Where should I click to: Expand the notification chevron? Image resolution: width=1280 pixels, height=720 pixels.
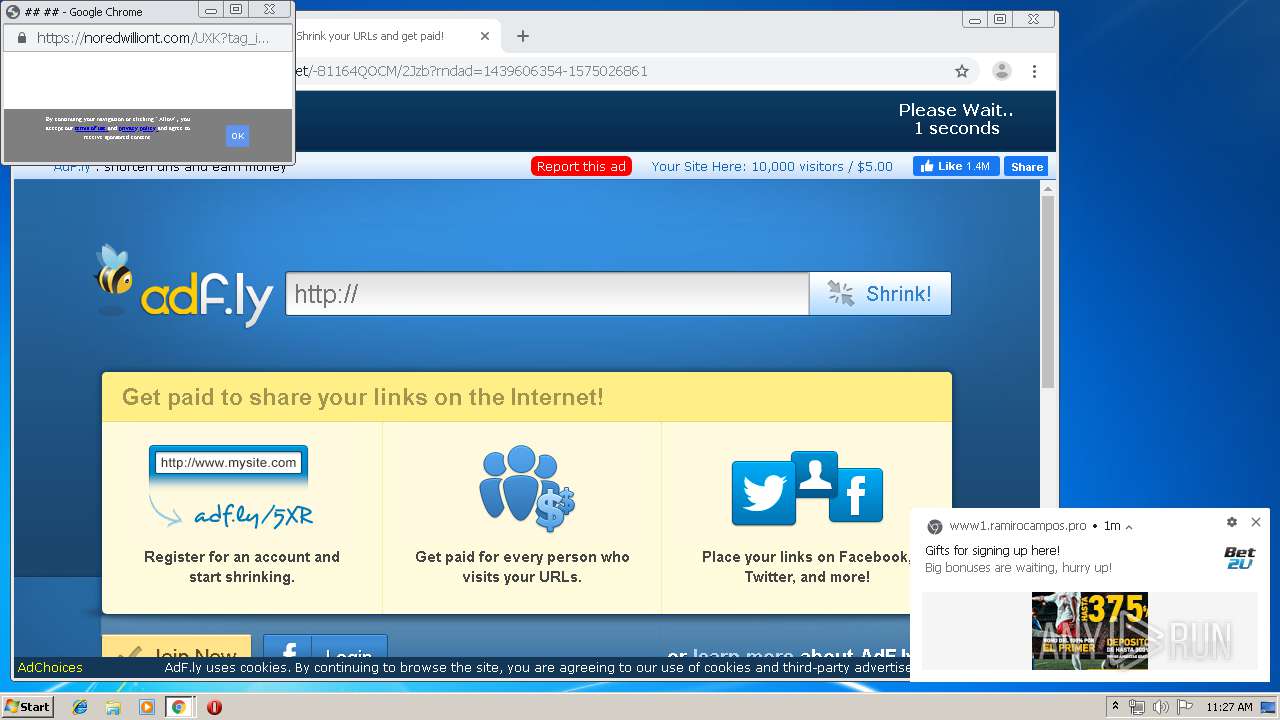coord(1129,527)
